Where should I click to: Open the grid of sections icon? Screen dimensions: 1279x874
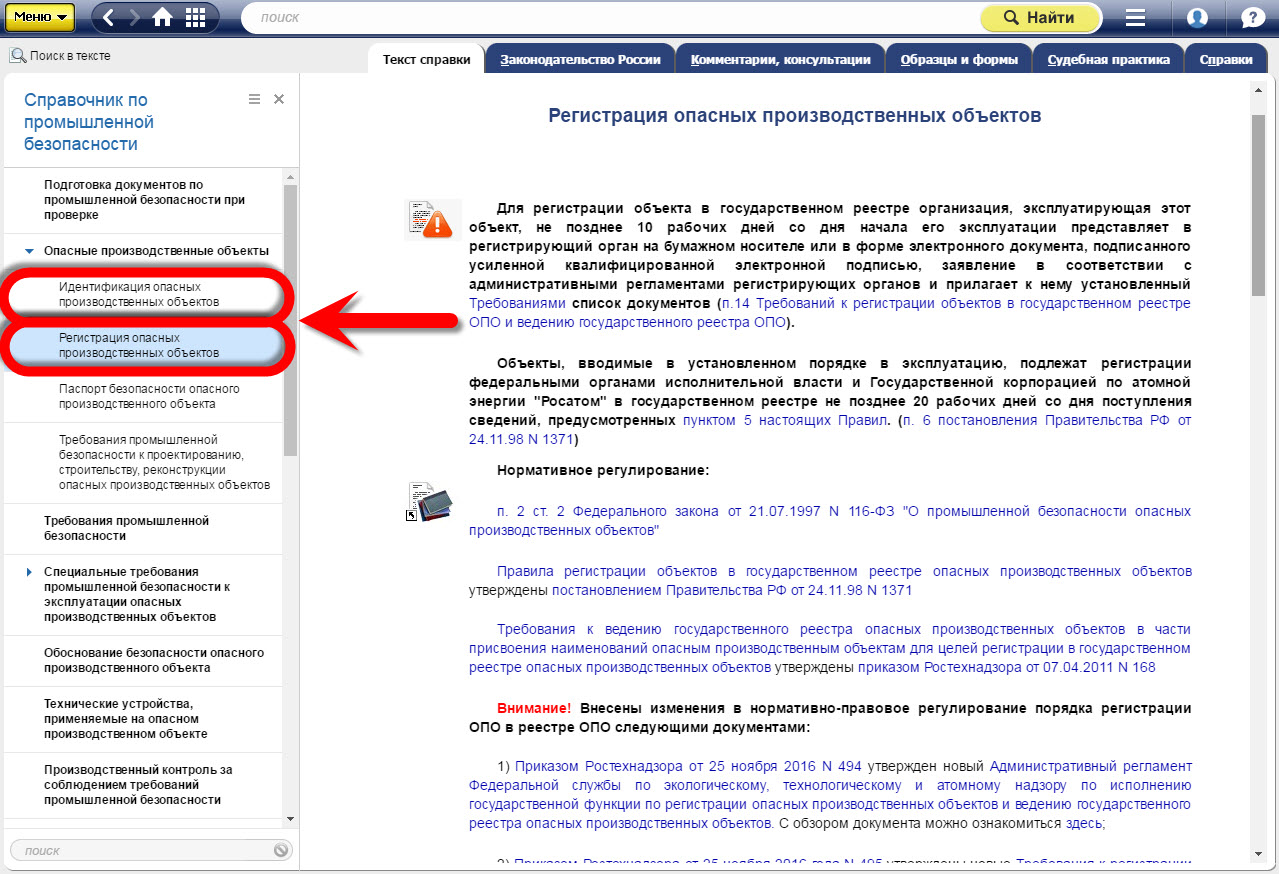click(x=195, y=17)
